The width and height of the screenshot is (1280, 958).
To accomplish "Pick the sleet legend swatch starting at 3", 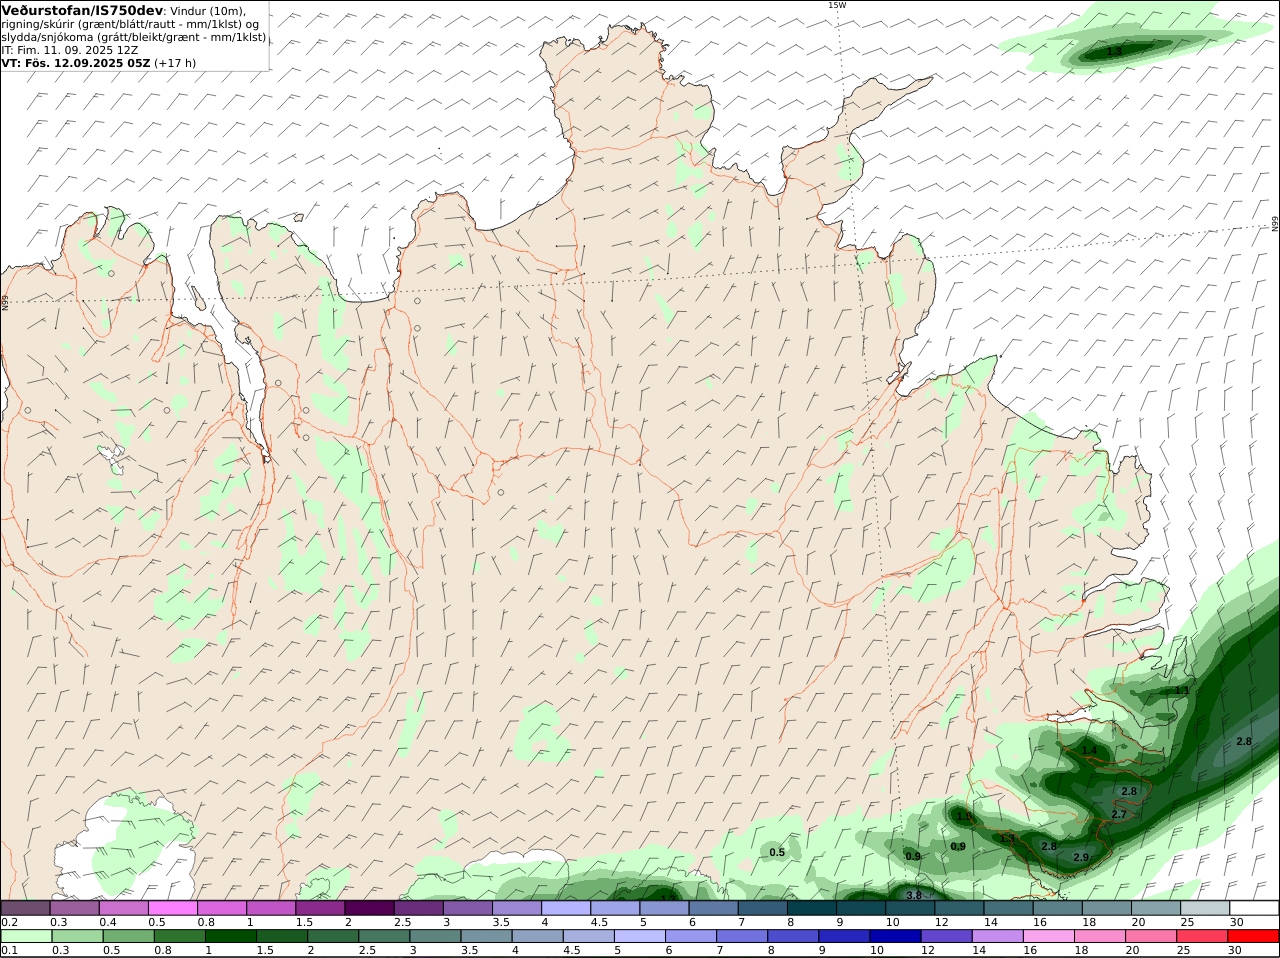I will click(x=468, y=908).
